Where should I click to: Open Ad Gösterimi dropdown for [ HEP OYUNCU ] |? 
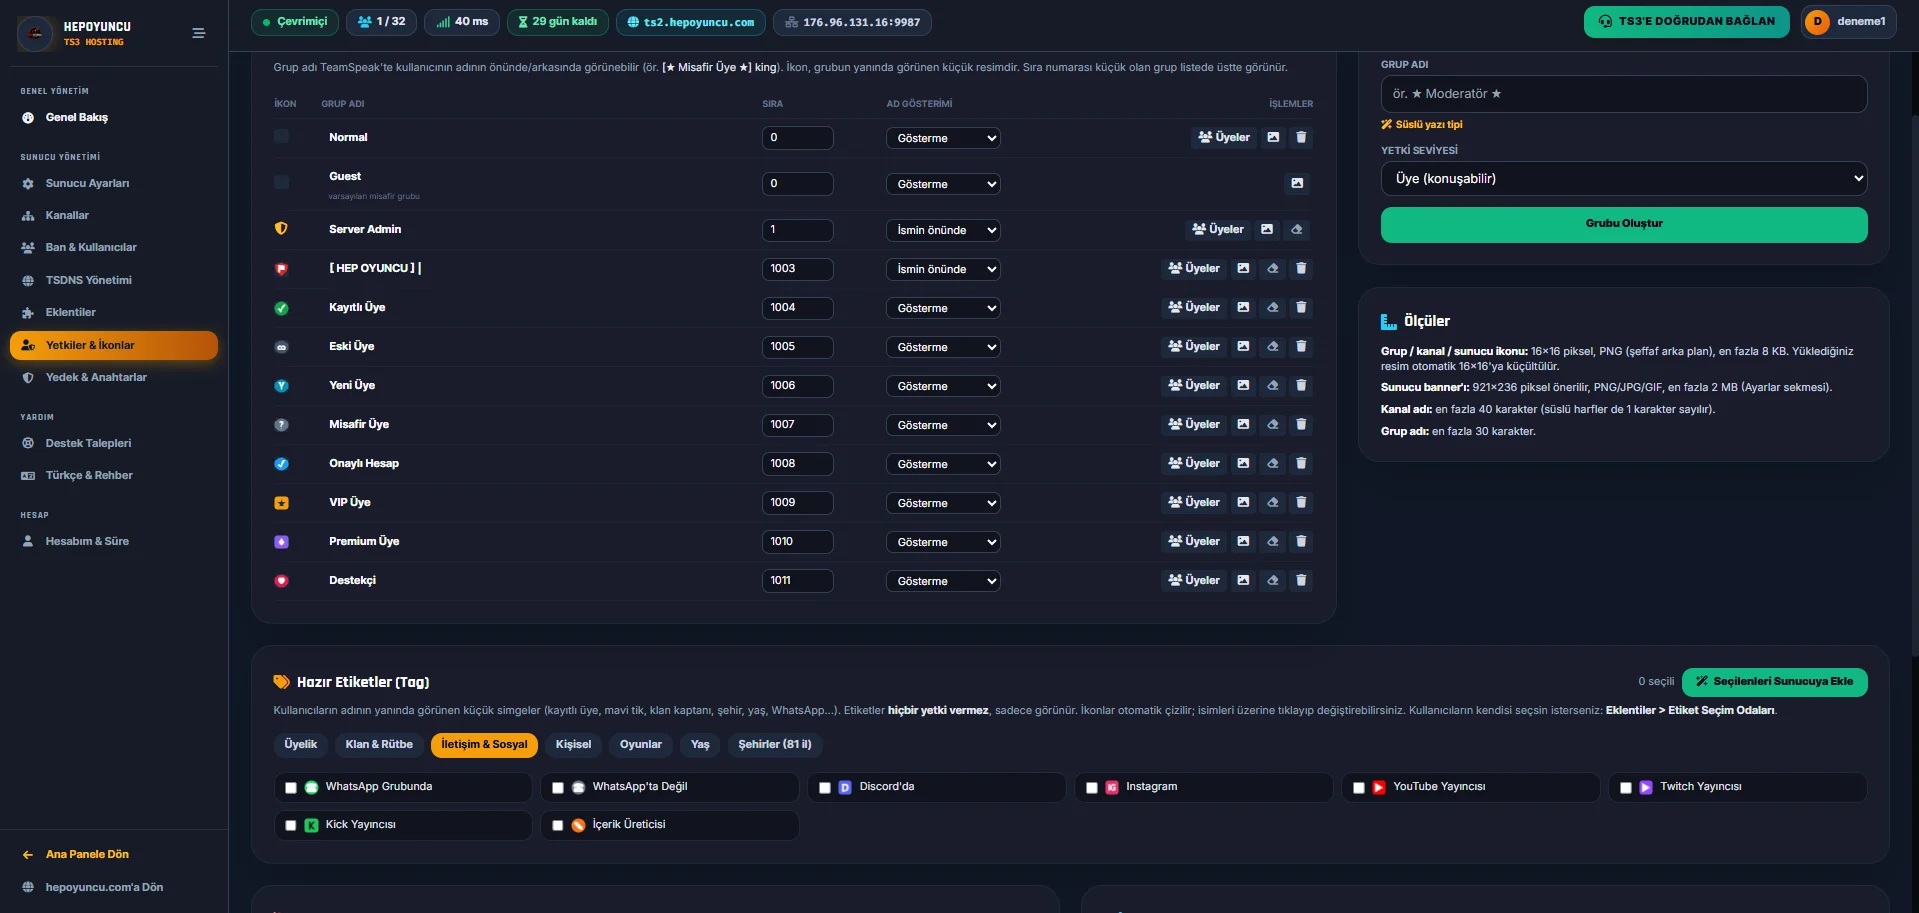tap(943, 270)
